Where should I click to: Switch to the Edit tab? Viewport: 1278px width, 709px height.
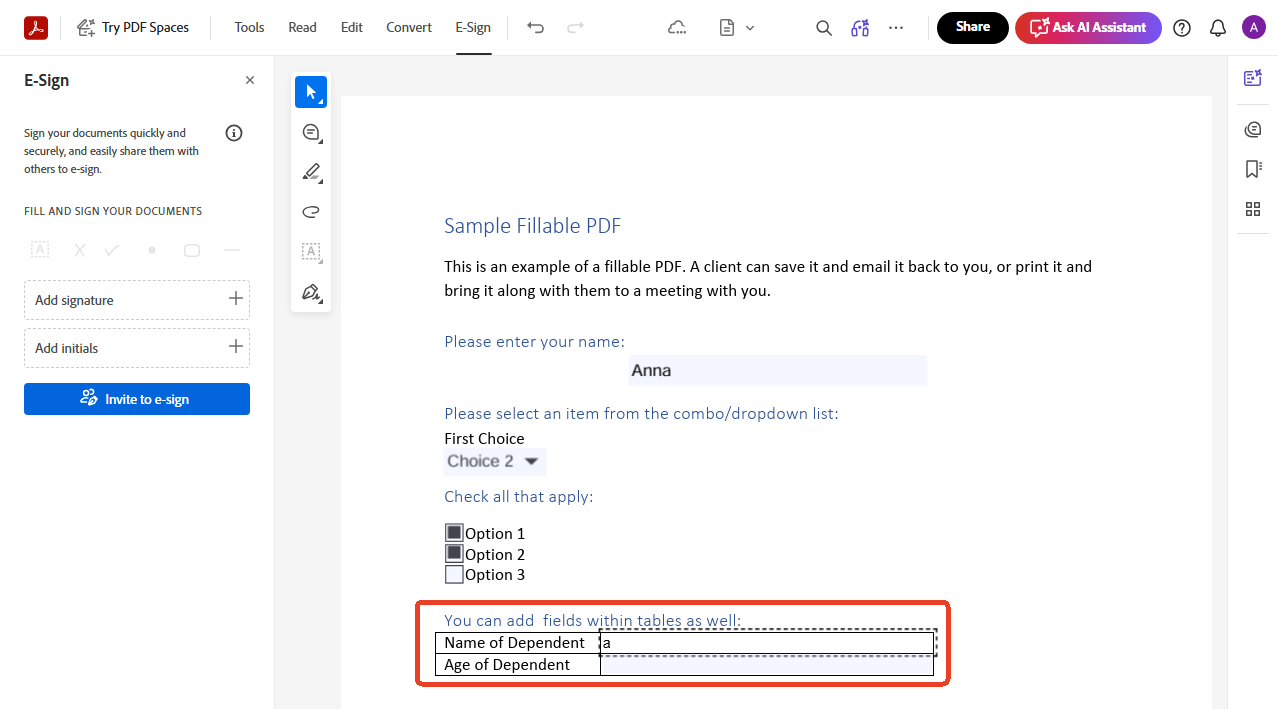pos(352,27)
